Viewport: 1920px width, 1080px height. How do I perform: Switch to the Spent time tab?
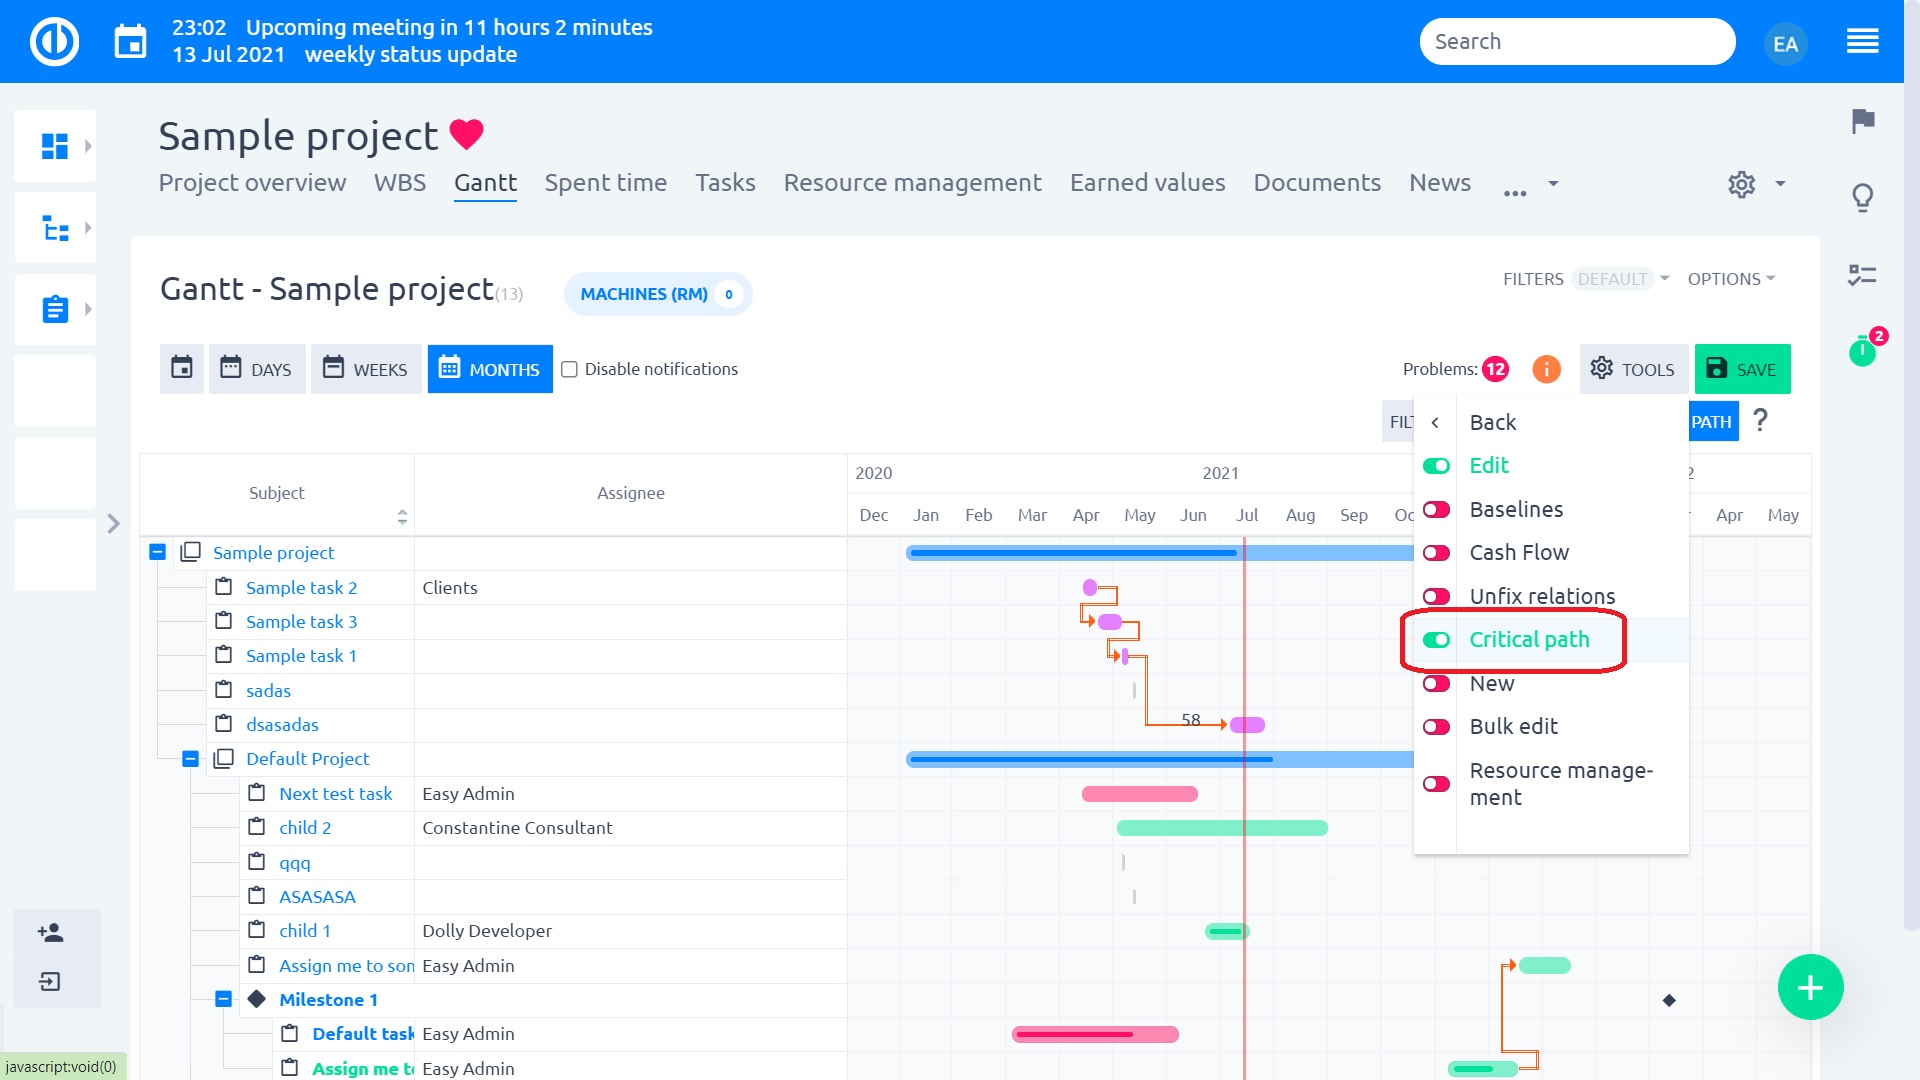[x=605, y=183]
